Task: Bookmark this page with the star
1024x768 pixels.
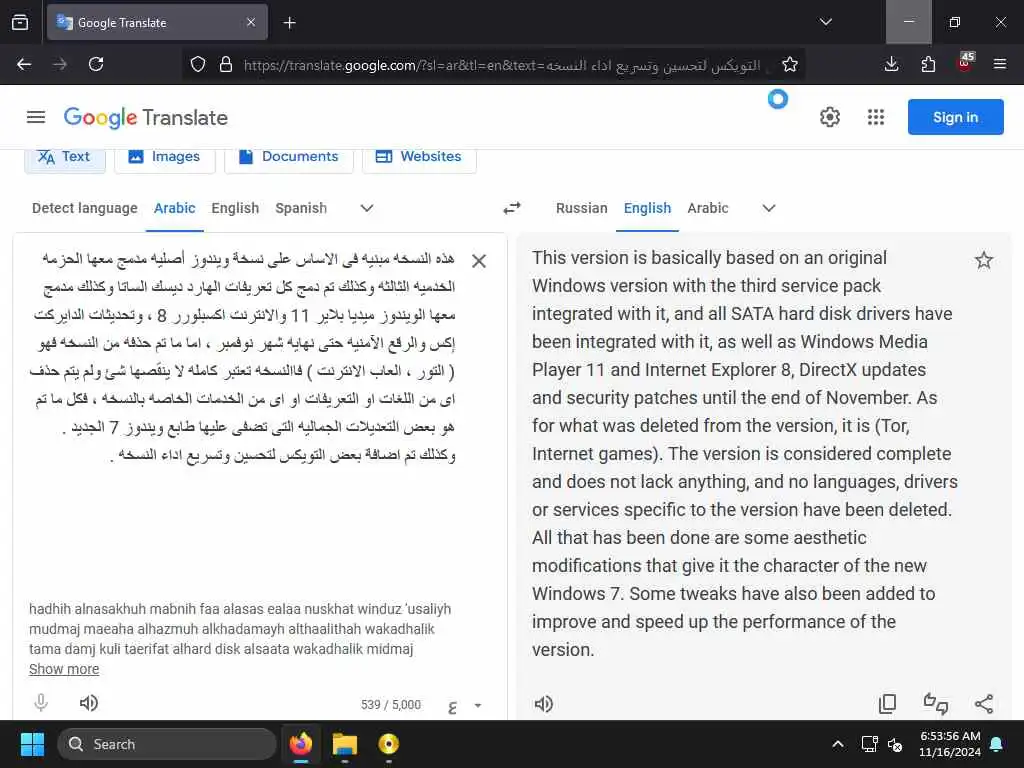Action: [790, 65]
